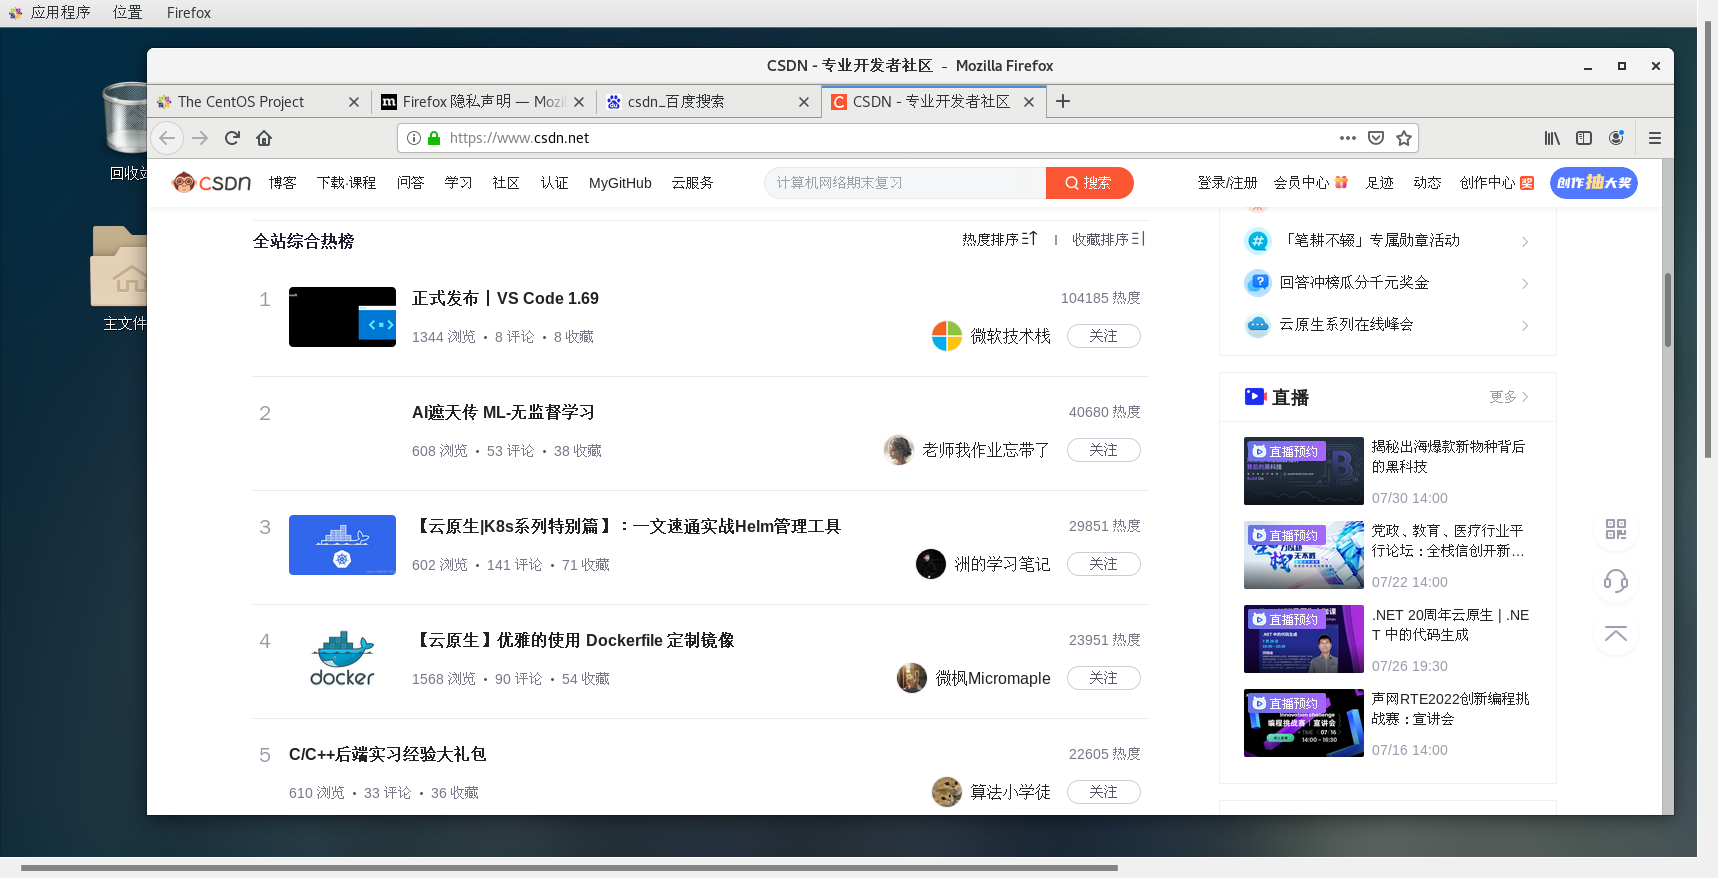1718x878 pixels.
Task: Click the Firefox forward arrow
Action: pos(200,138)
